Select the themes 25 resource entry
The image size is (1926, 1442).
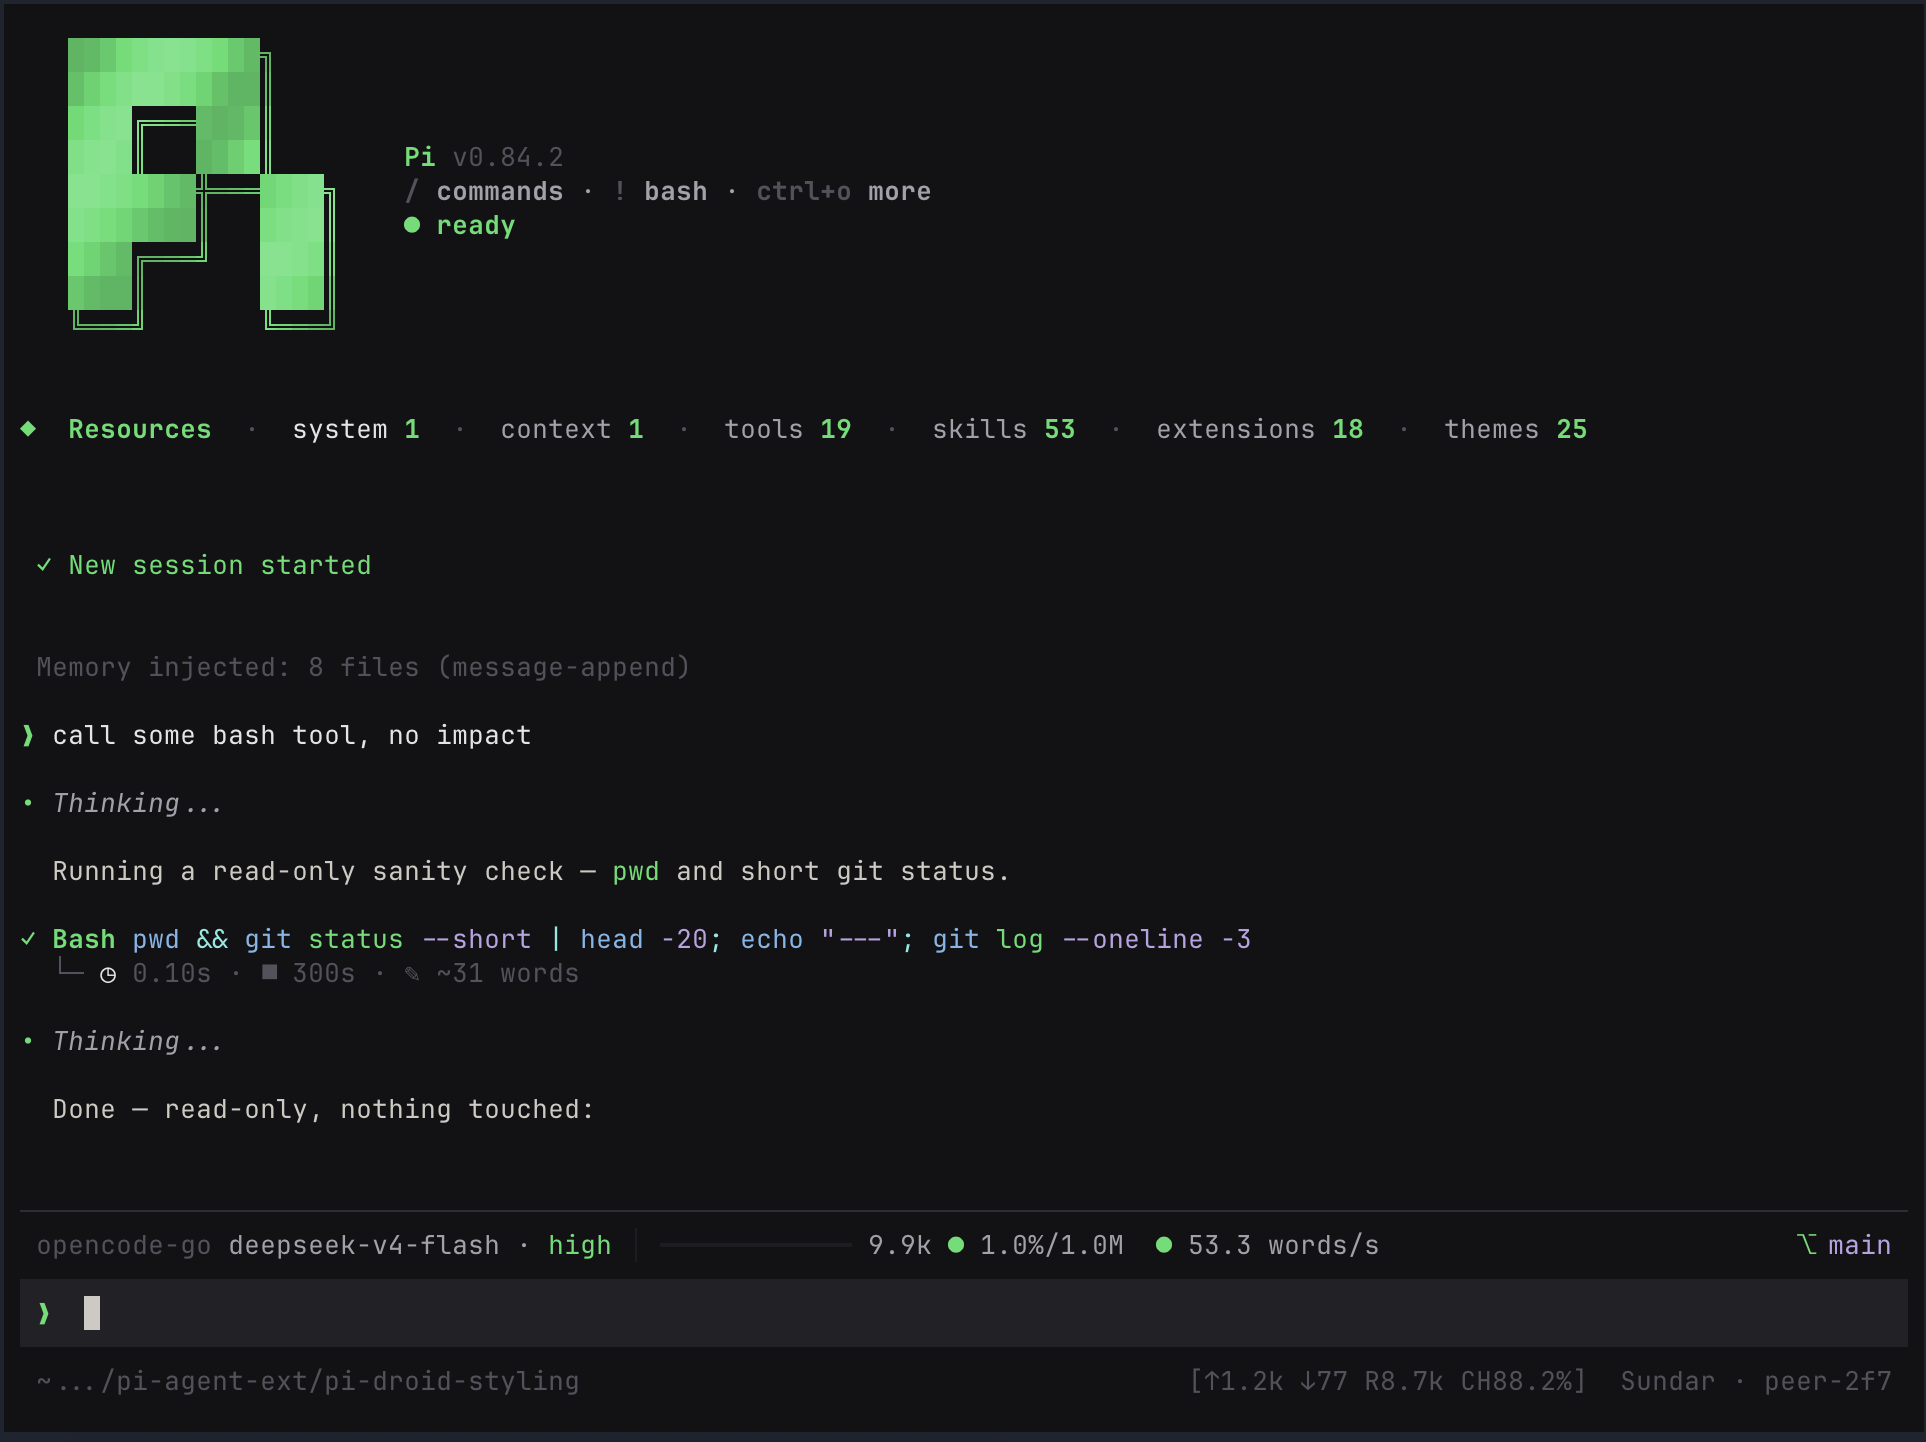[x=1516, y=430]
